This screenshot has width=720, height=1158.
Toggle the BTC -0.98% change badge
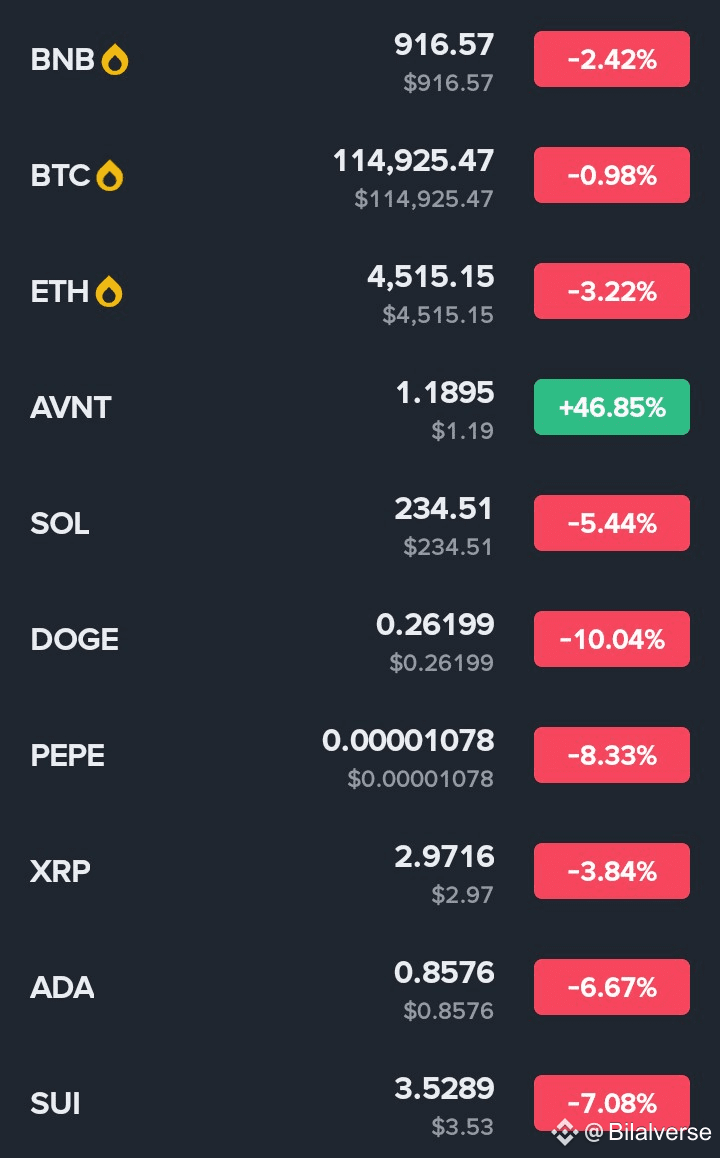[611, 175]
